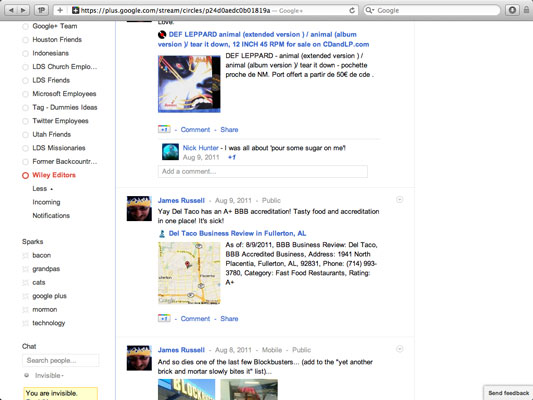533x400 pixels.
Task: Click the spark icon next to google plus
Action: coord(25,296)
